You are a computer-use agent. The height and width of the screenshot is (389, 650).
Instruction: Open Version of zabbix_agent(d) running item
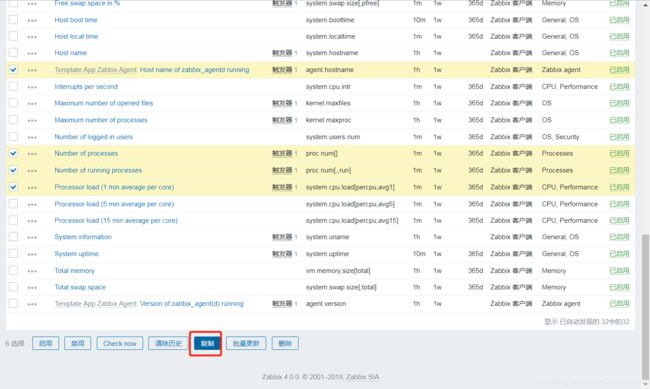point(192,304)
